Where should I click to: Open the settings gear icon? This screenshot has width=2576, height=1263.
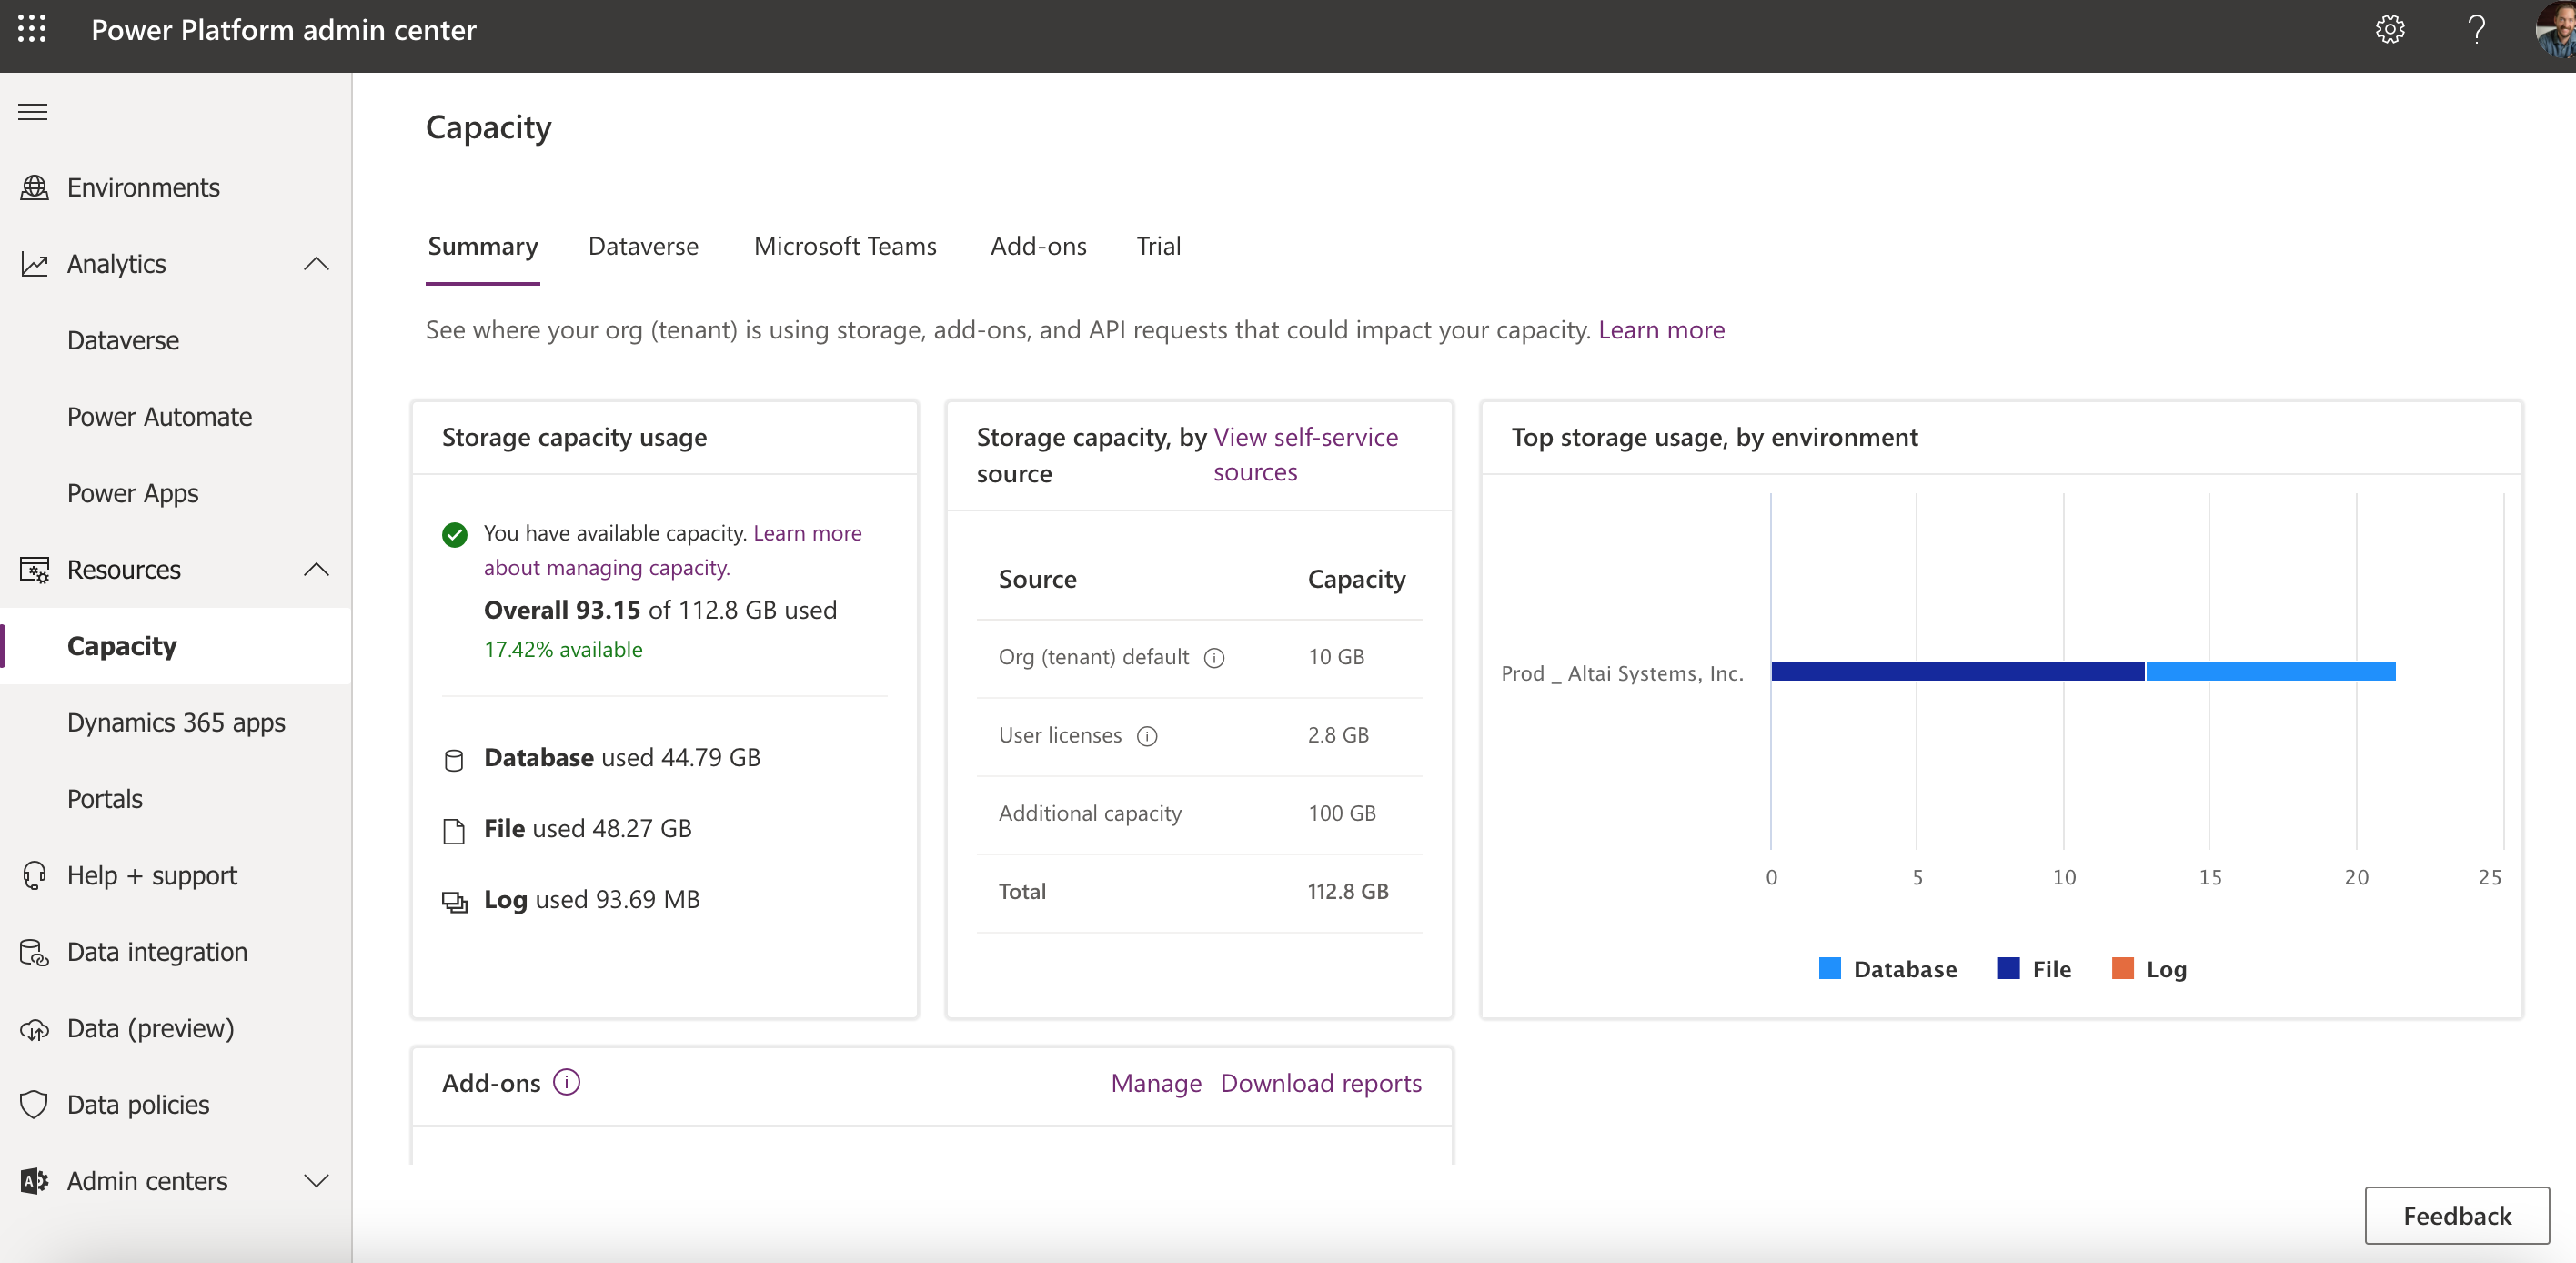[x=2390, y=29]
